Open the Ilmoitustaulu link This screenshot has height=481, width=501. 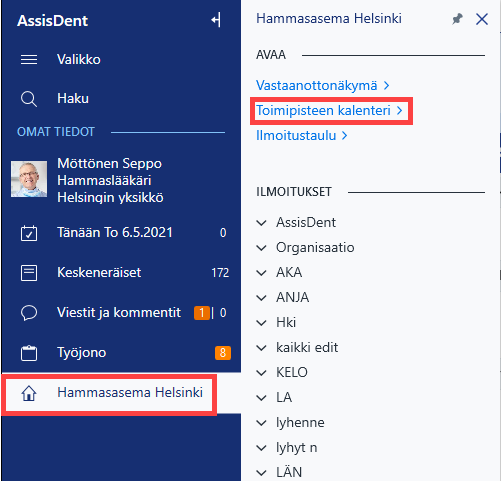[x=302, y=135]
